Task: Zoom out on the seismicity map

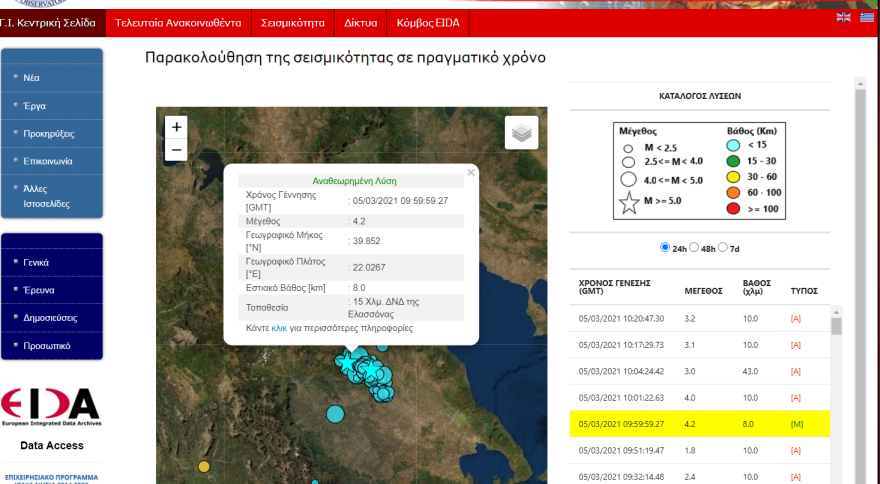Action: 176,150
